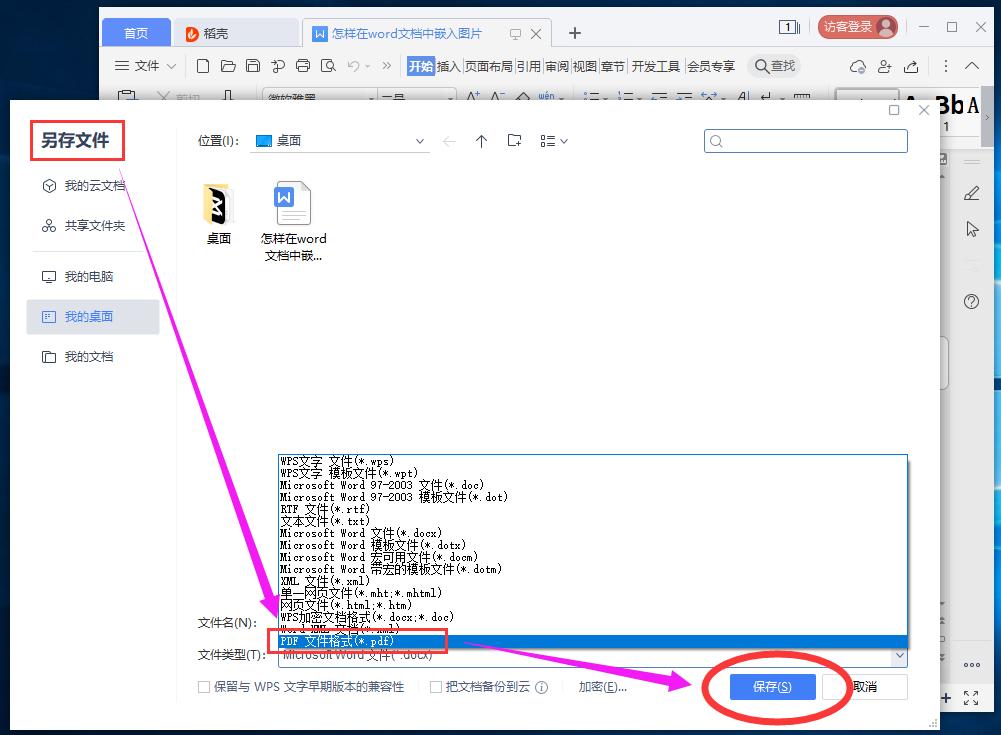Click the back navigation arrow

point(451,141)
